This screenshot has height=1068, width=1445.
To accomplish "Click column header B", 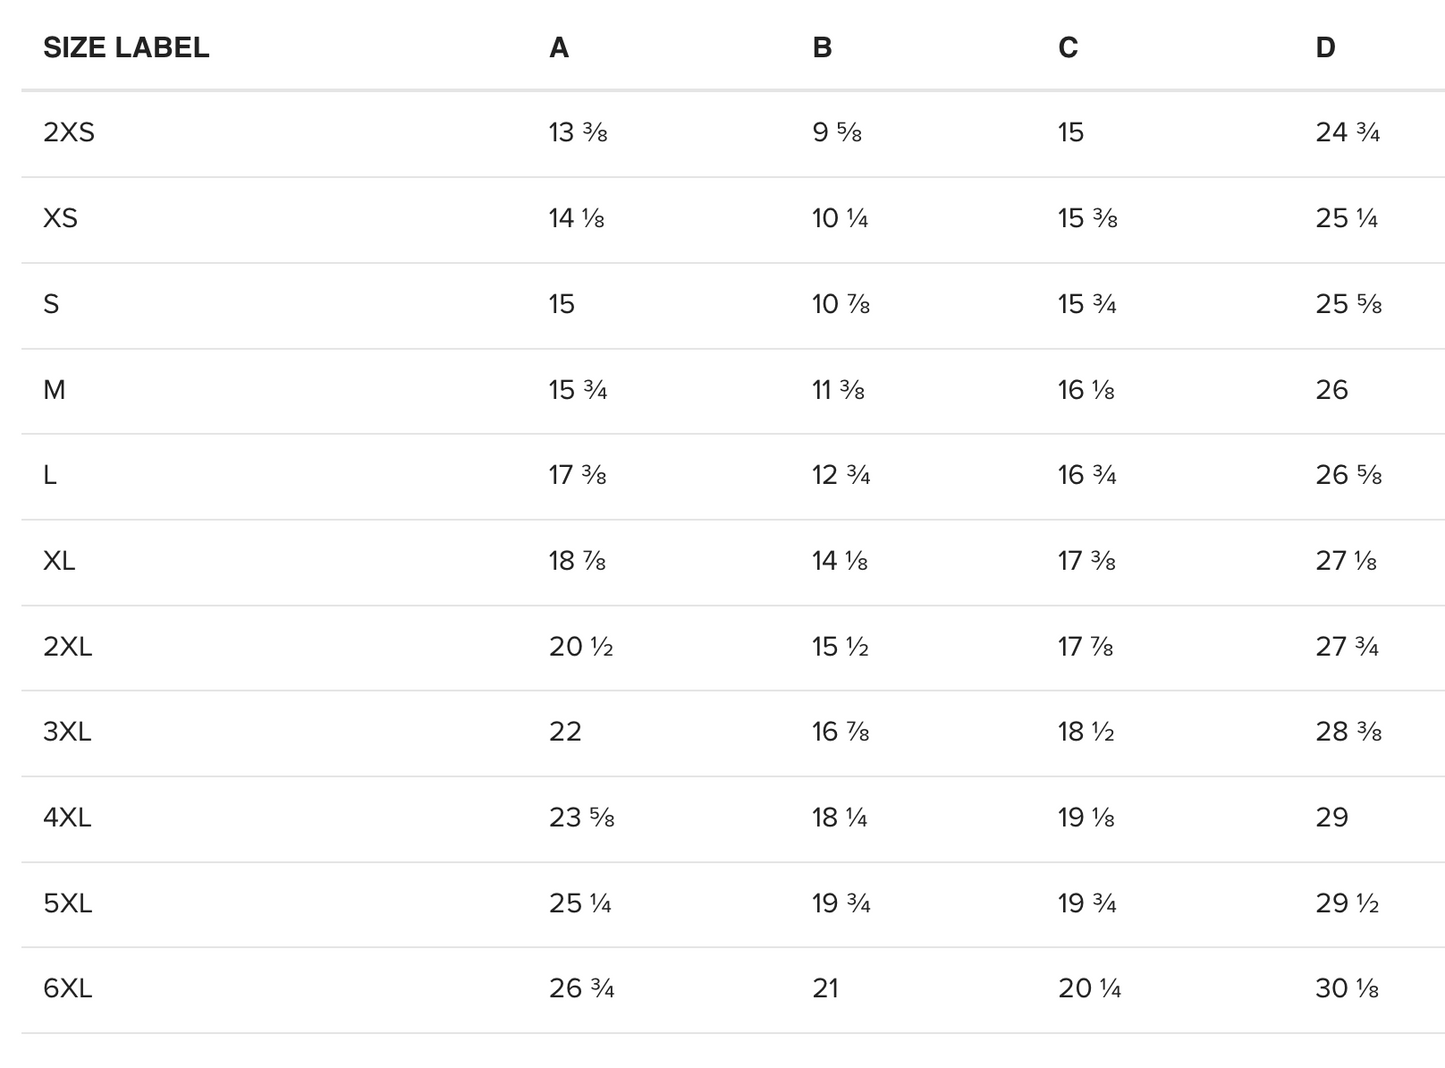I will 822,48.
